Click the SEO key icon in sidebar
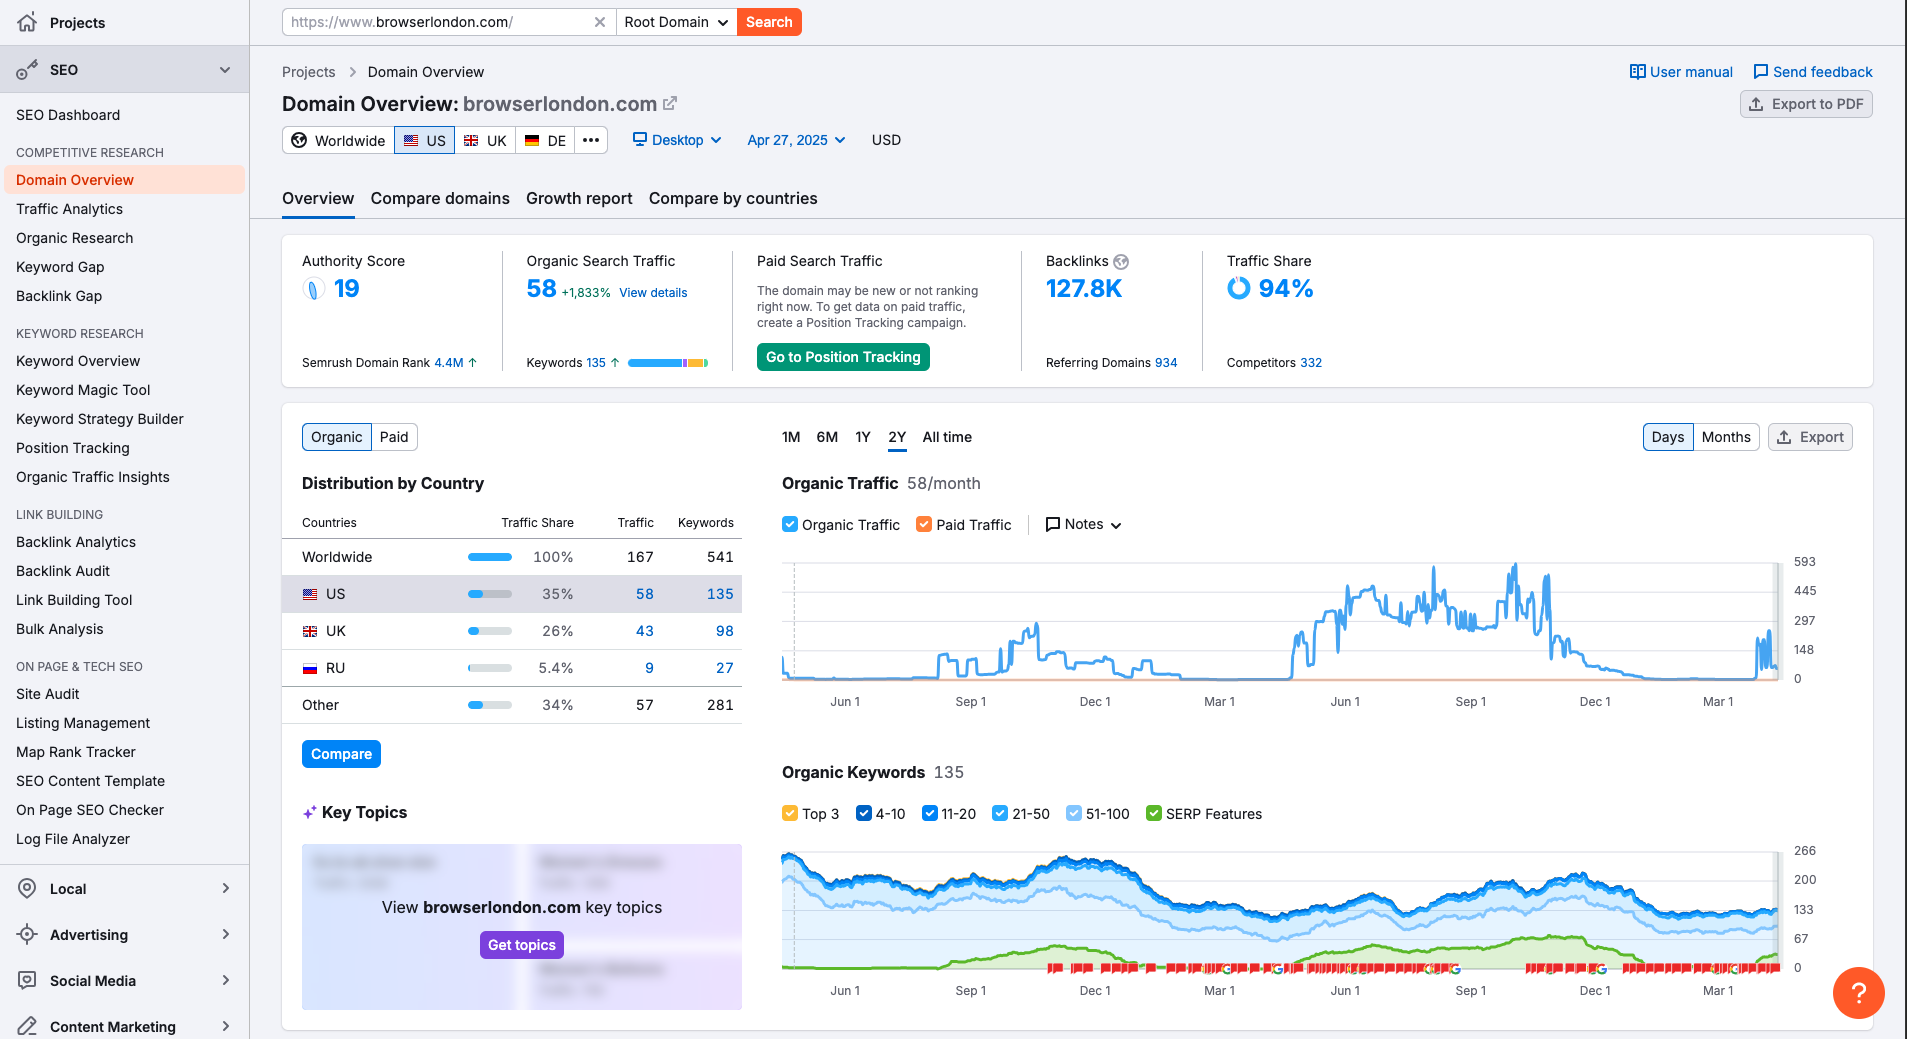The image size is (1907, 1039). (27, 70)
